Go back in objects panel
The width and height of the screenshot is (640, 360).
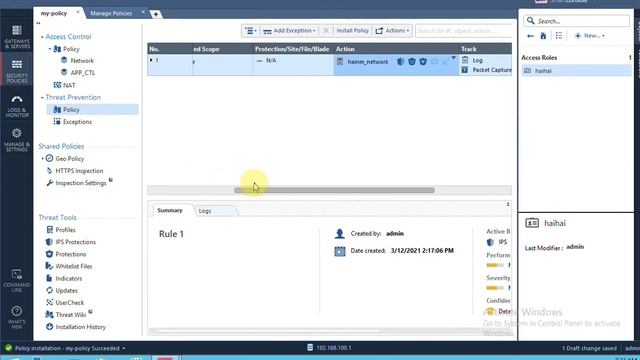pos(530,36)
